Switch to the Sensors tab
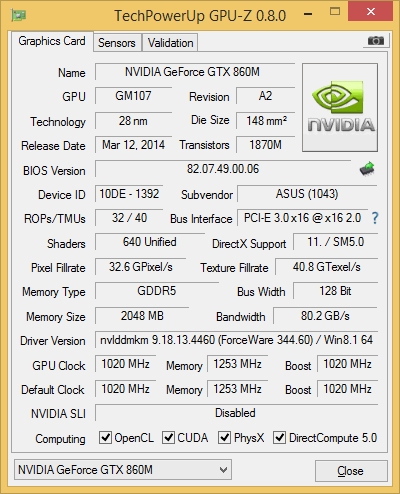Image resolution: width=400 pixels, height=494 pixels. [117, 42]
